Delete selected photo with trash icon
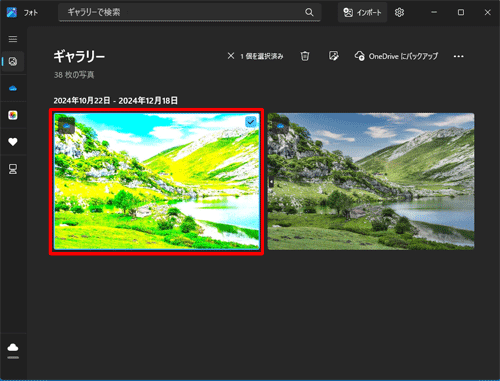This screenshot has height=381, width=500. (x=305, y=56)
